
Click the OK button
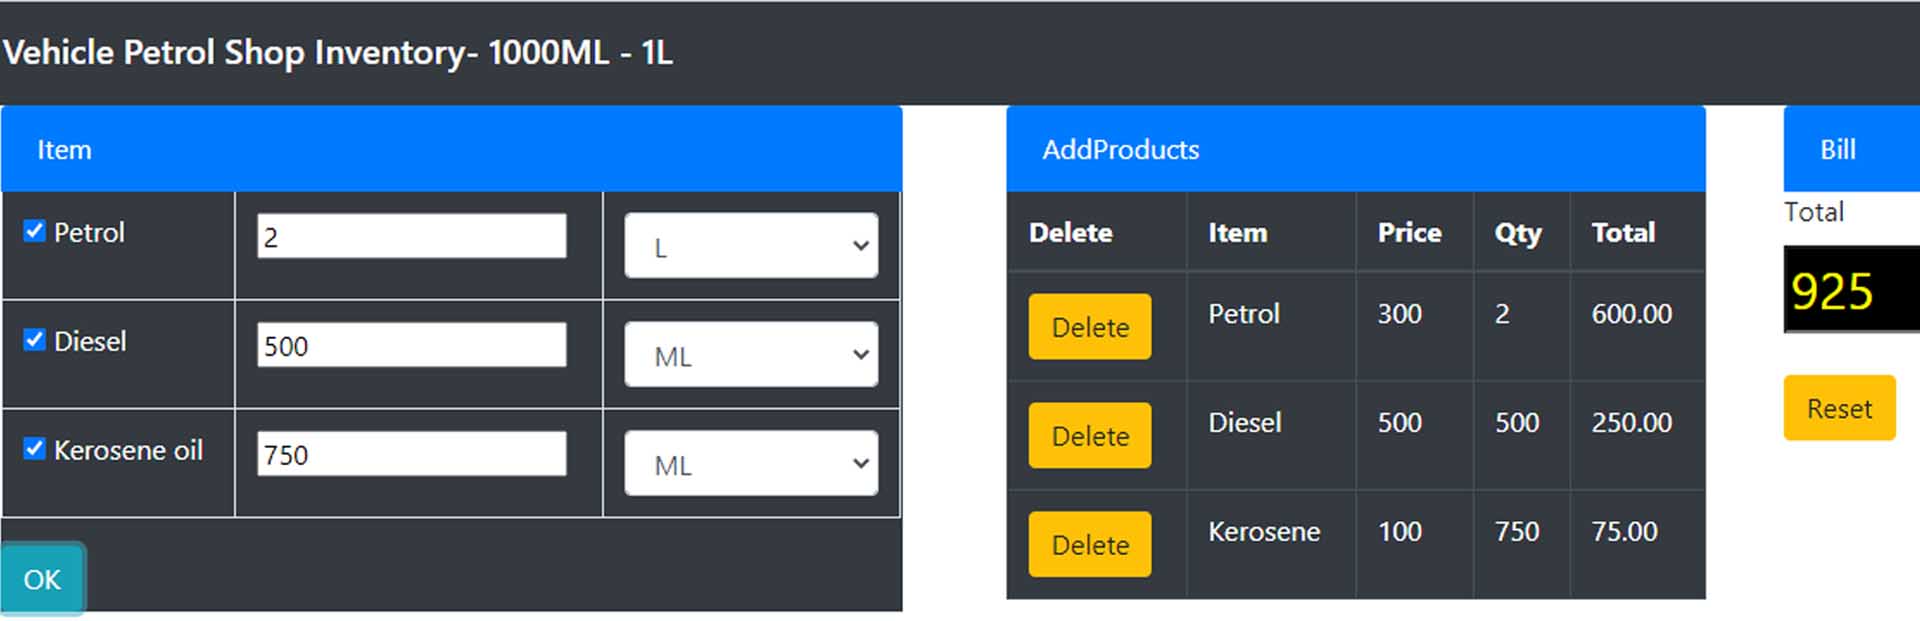click(41, 578)
